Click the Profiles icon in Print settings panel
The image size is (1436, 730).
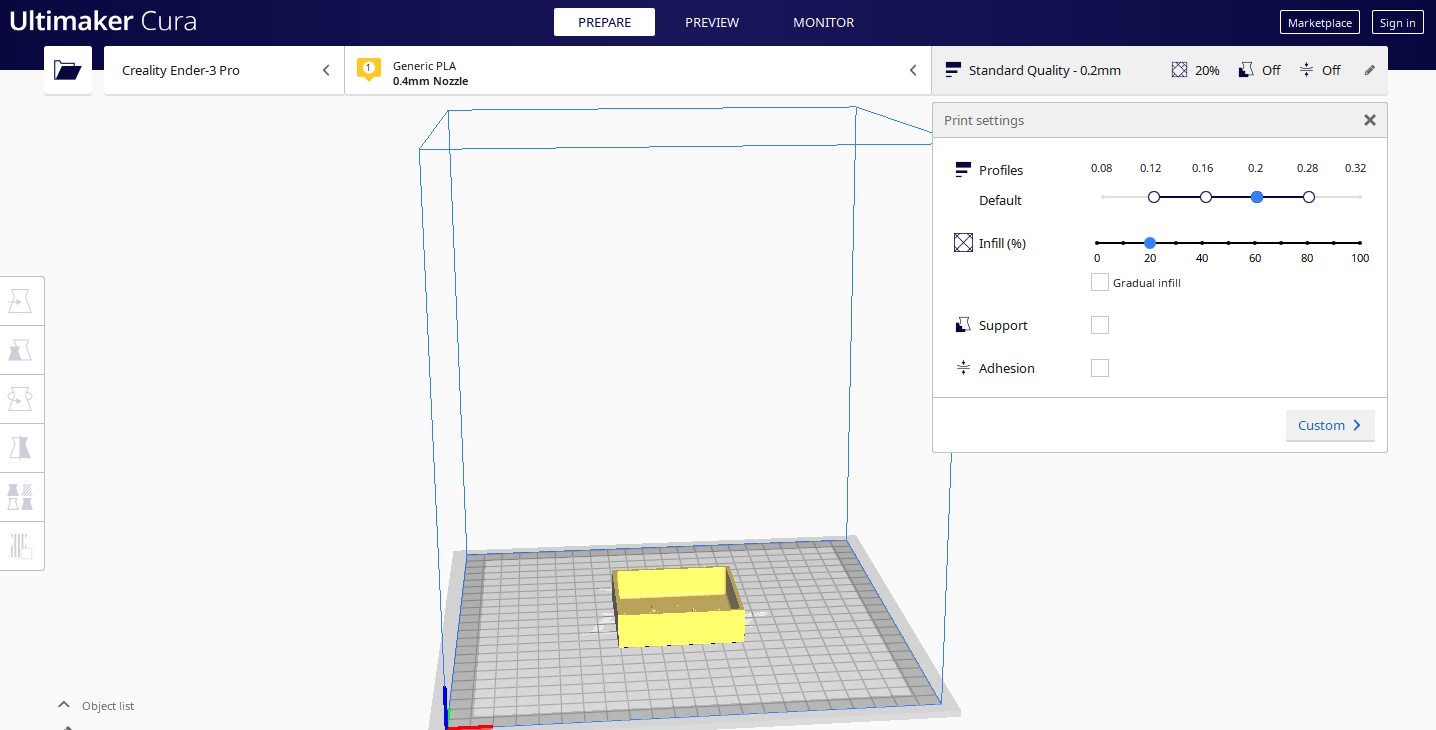[x=963, y=169]
